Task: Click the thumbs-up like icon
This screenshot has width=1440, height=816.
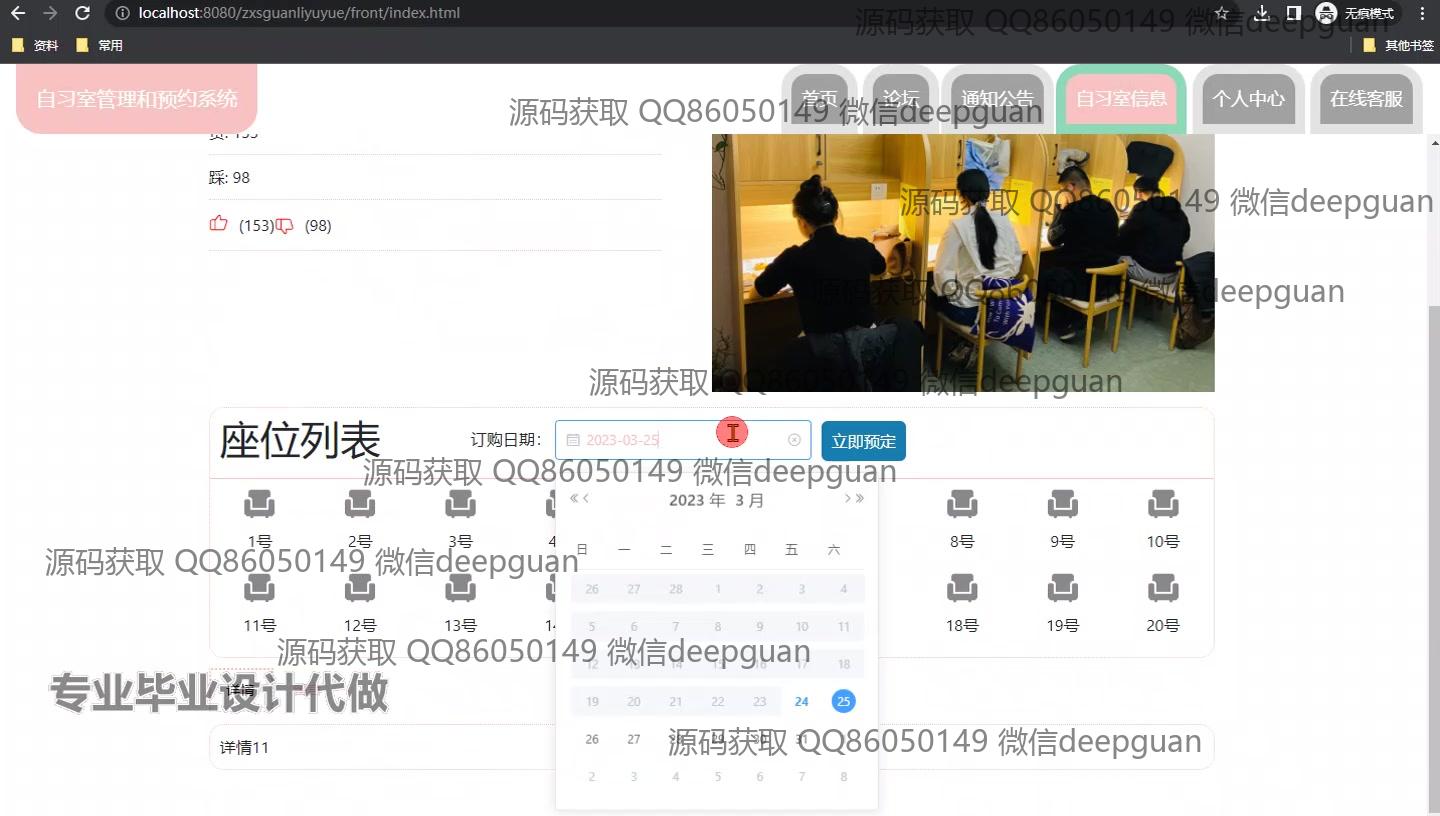Action: tap(219, 224)
